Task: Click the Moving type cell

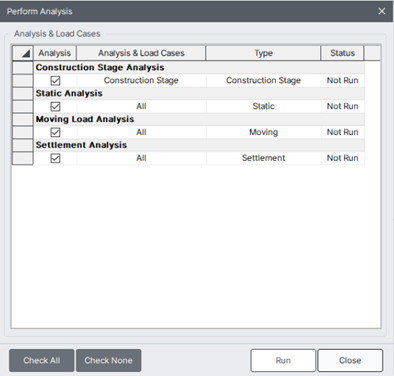Action: (x=263, y=132)
